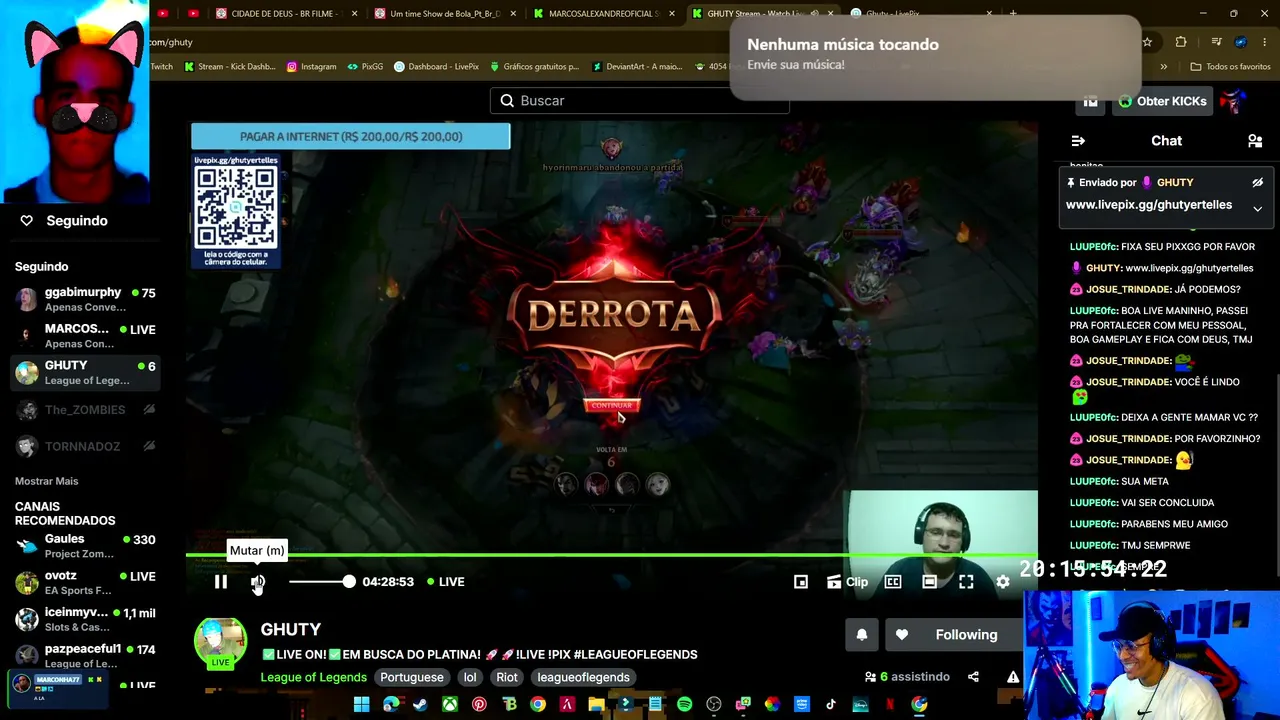
Task: Open offline TORNNADOZ channel
Action: pyautogui.click(x=85, y=446)
